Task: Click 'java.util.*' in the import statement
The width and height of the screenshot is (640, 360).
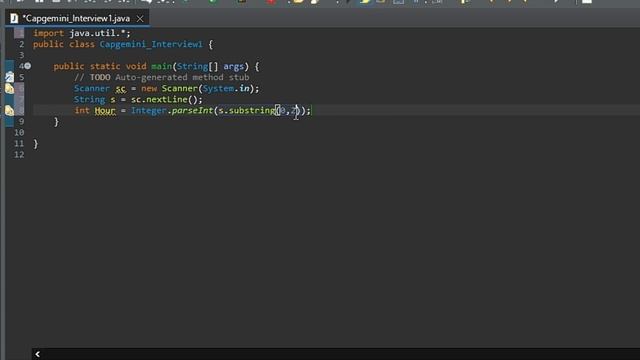Action: 98,33
